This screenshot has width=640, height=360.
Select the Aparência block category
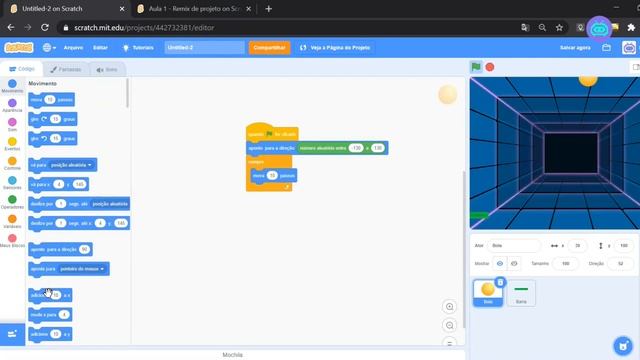coord(12,105)
